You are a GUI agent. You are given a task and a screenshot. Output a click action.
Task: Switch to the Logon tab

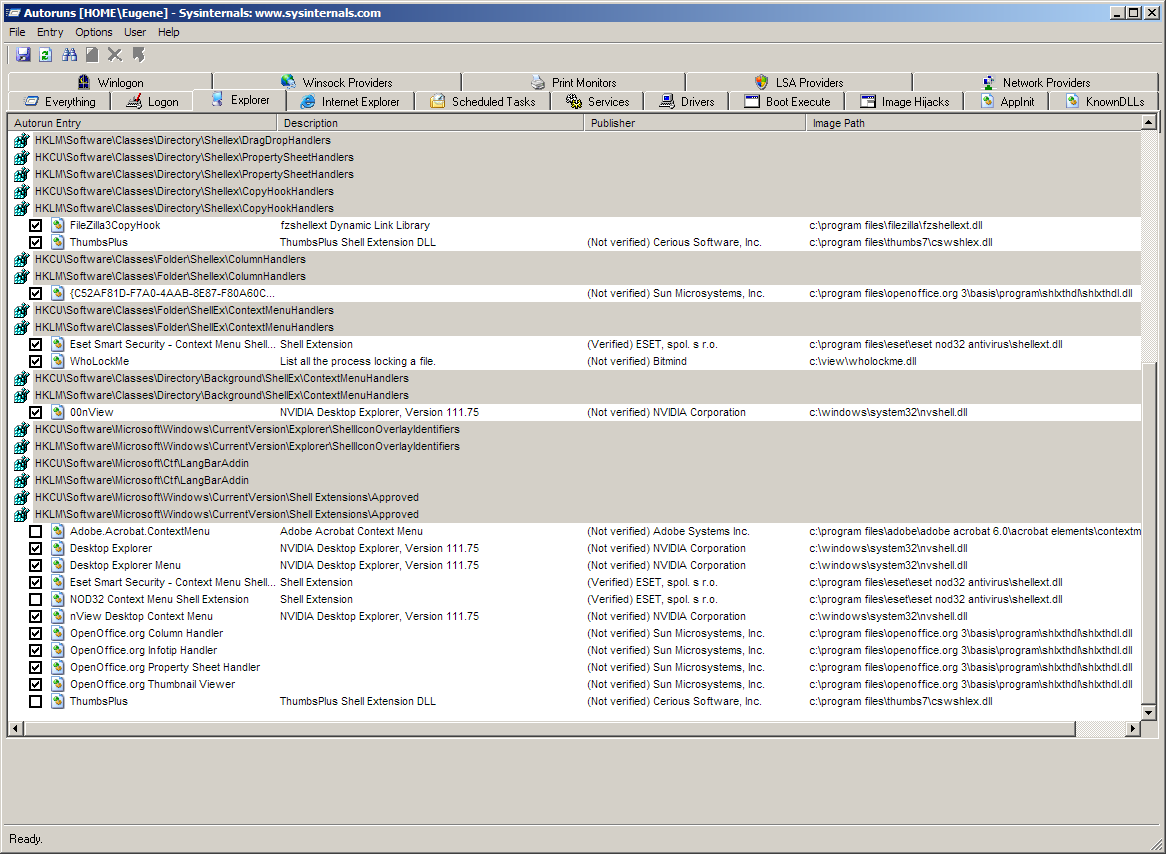[152, 102]
